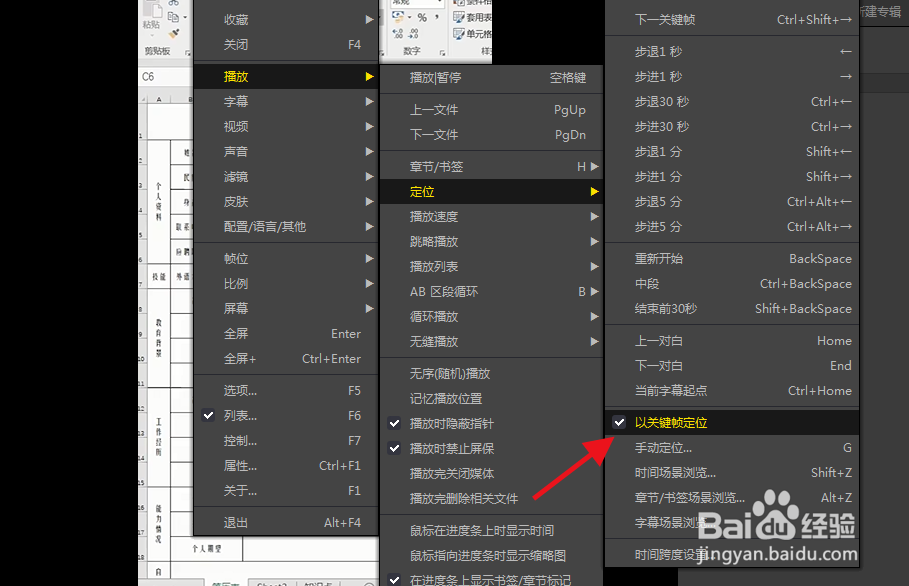
Task: Open the 视频 submenu
Action: (286, 126)
